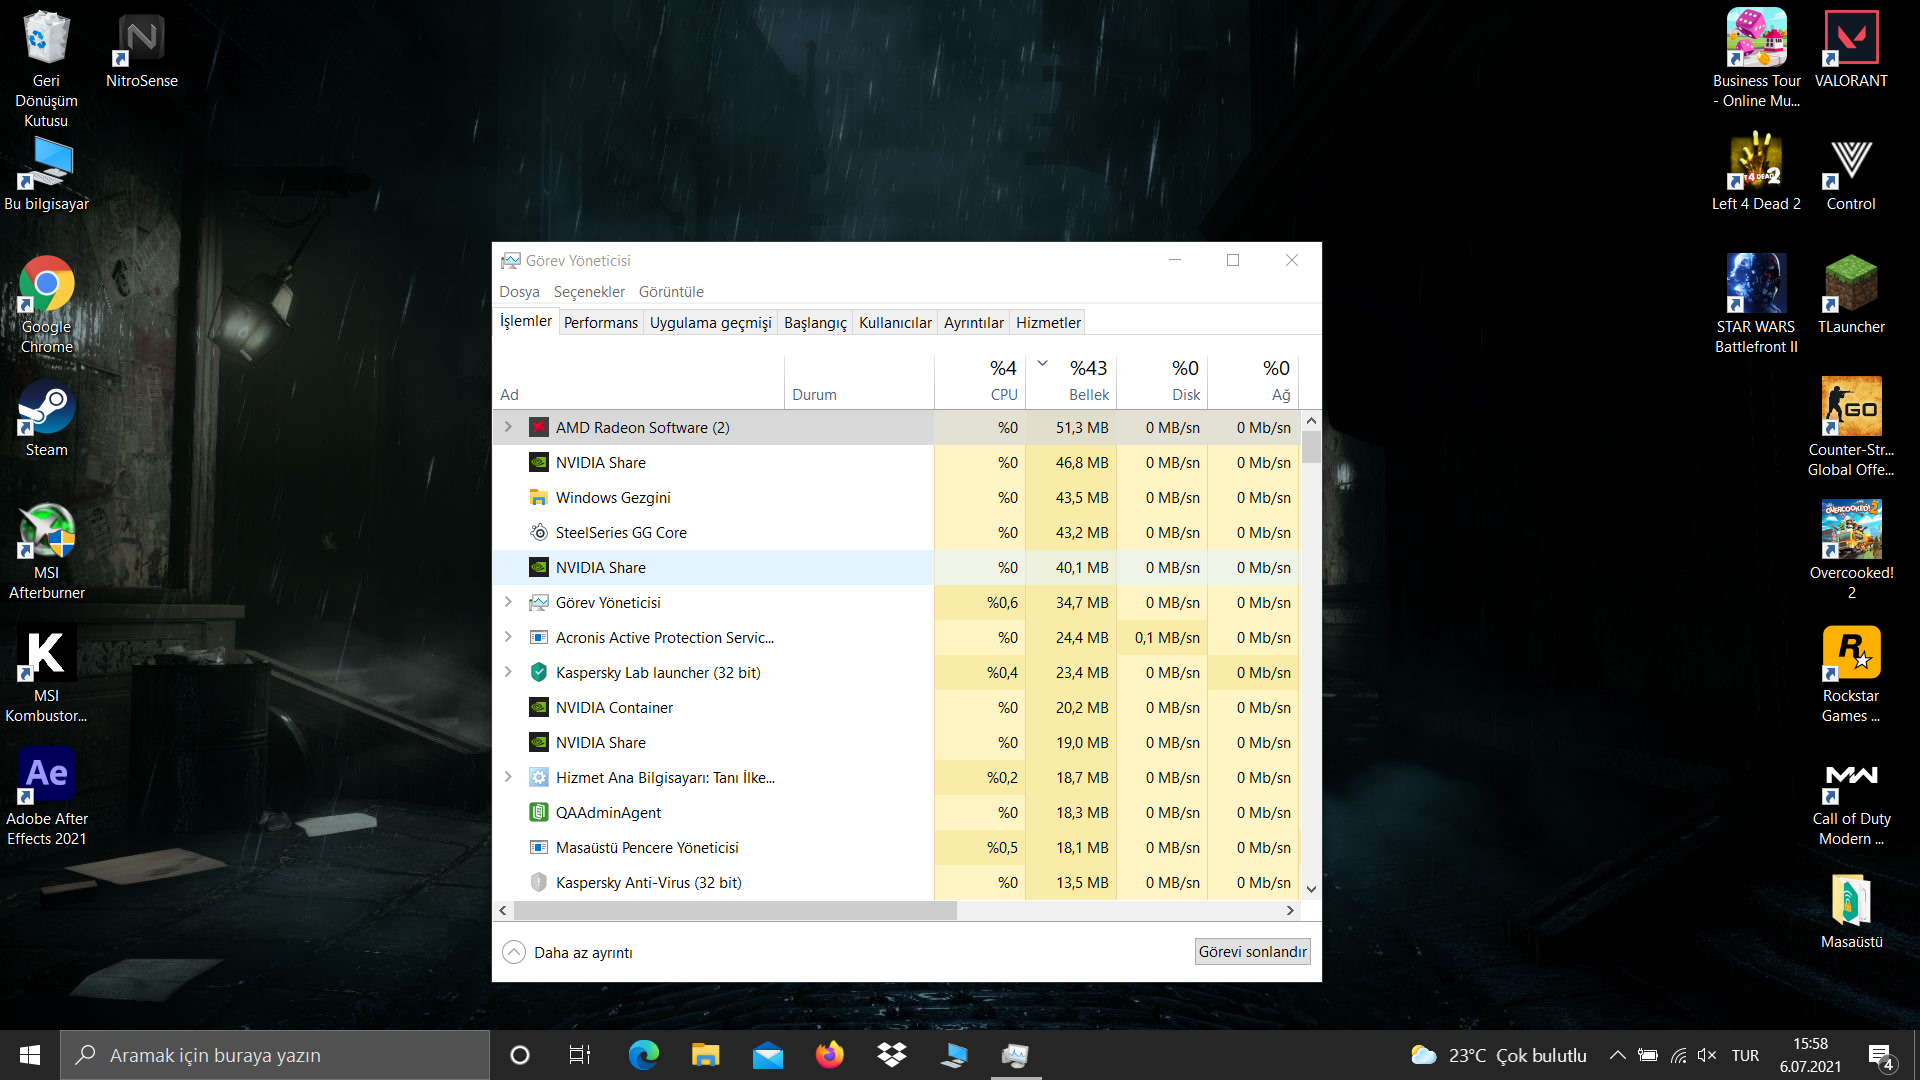Expand the Acronis Active Protection Service entry
This screenshot has height=1080, width=1920.
[x=508, y=638]
